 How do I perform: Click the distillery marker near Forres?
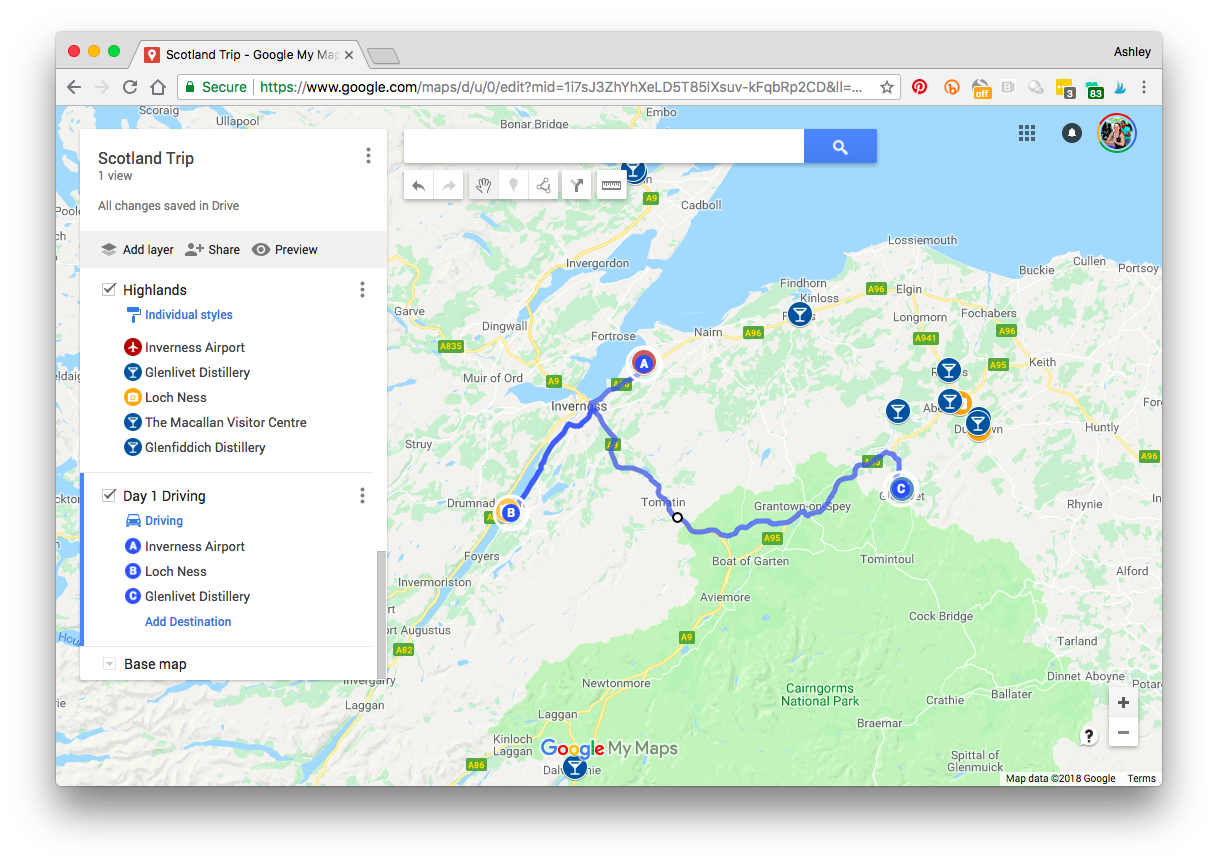coord(799,315)
